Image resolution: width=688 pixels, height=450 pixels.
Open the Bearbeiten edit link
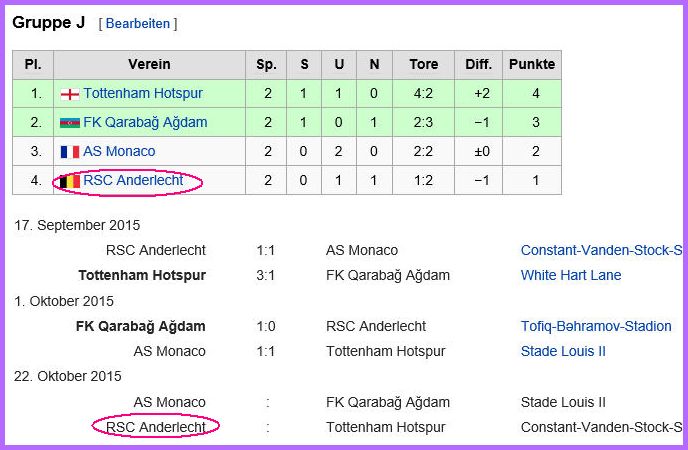138,24
